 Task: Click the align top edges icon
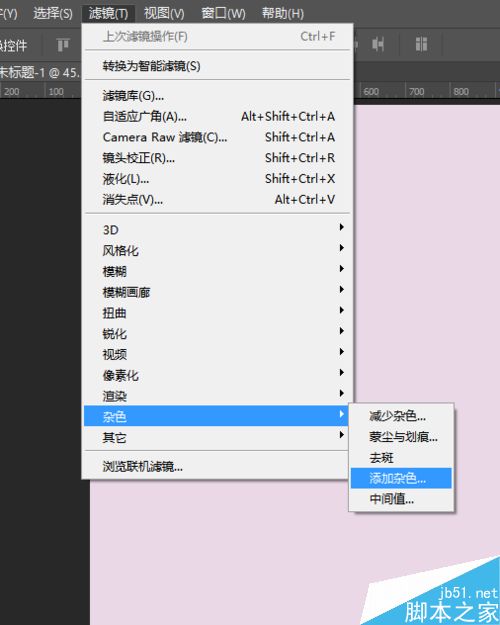click(63, 45)
